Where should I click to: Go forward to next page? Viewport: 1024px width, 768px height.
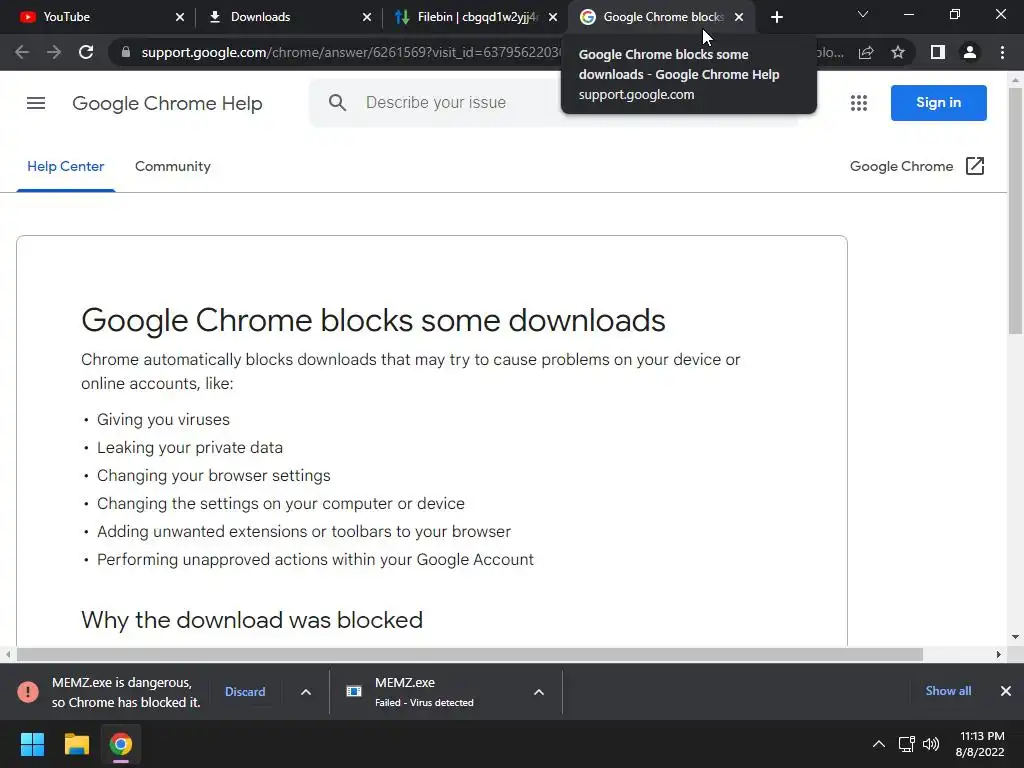[x=54, y=52]
